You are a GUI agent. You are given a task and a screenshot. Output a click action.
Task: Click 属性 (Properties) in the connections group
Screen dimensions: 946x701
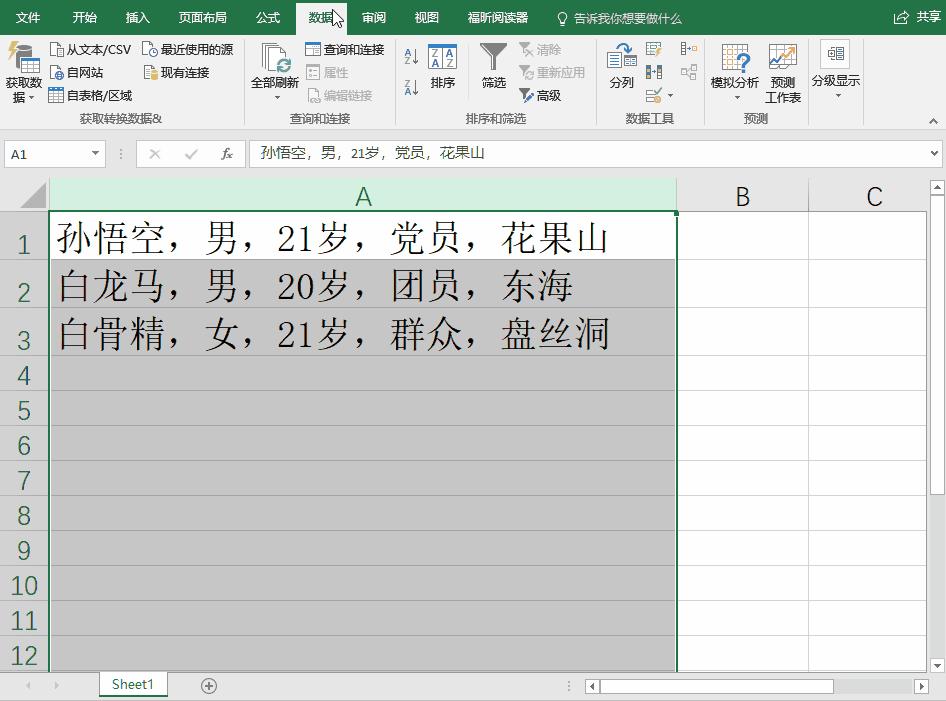coord(327,72)
